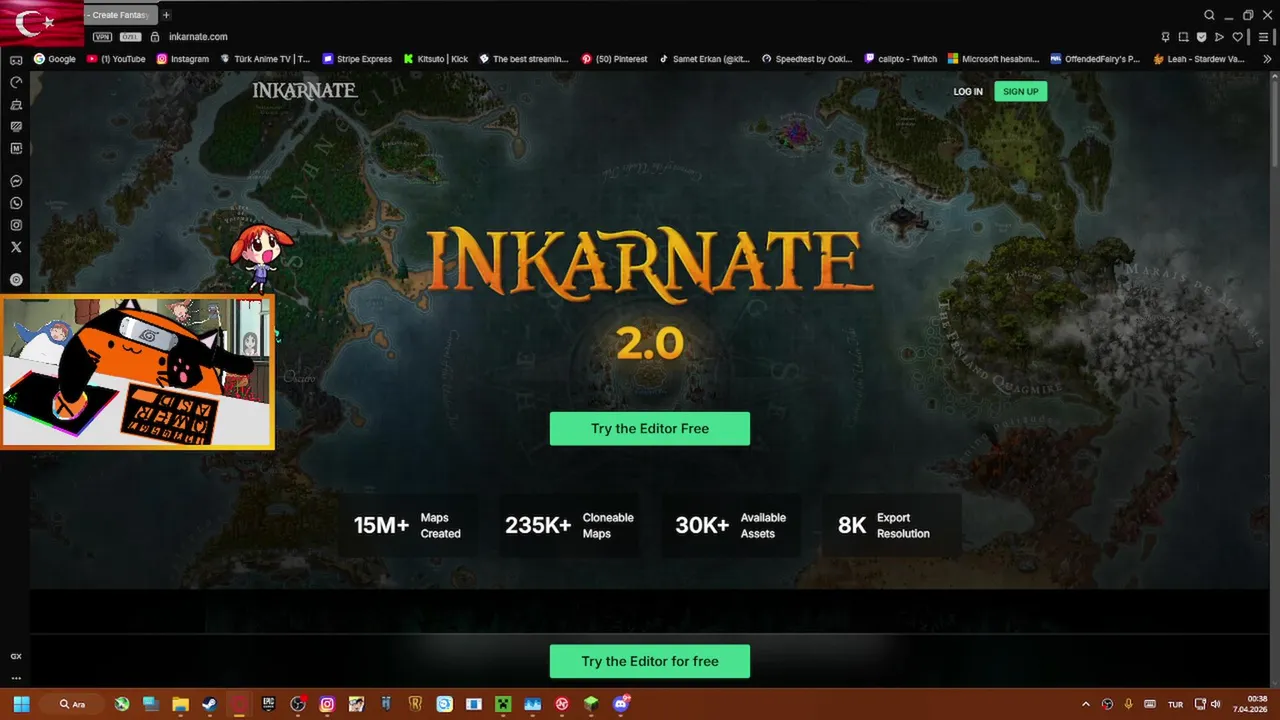Open the Türk Anime TV bookmark
The image size is (1280, 720).
265,59
